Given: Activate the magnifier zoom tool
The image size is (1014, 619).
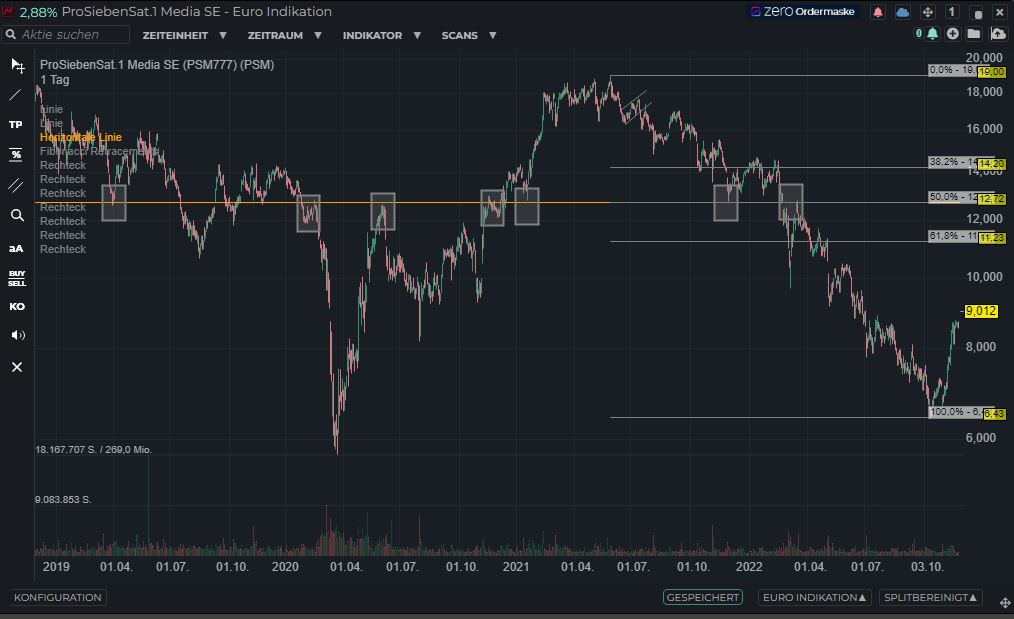Looking at the screenshot, I should [16, 215].
